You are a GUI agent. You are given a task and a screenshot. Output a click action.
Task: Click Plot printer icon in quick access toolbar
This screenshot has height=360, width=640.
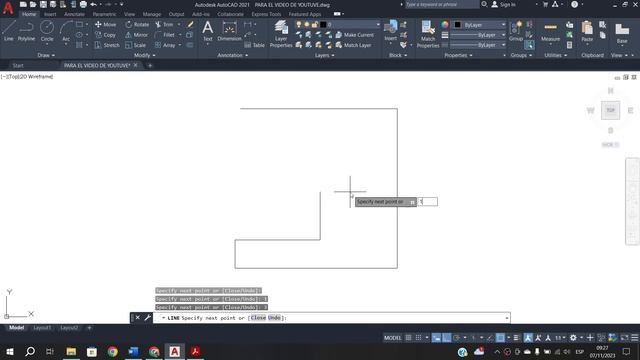(83, 4)
